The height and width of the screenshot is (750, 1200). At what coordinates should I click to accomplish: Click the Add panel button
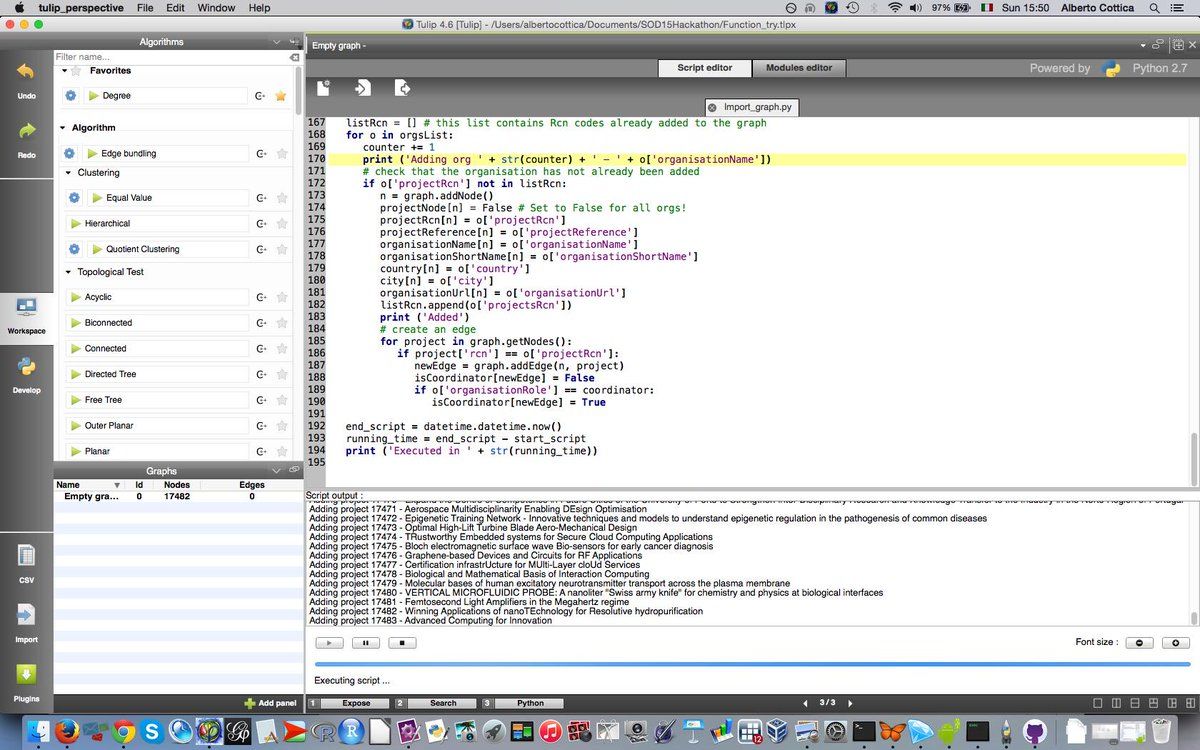271,703
